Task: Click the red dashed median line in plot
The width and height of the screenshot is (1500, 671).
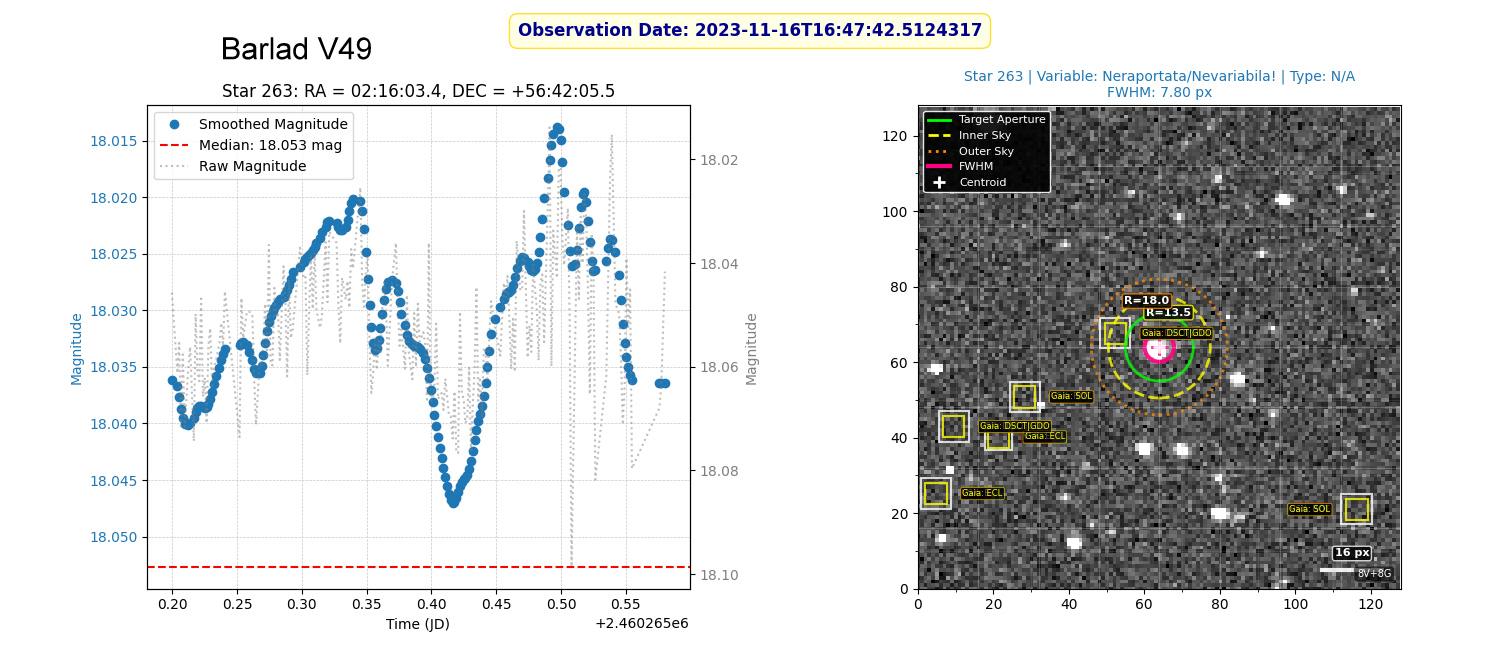Action: click(418, 567)
